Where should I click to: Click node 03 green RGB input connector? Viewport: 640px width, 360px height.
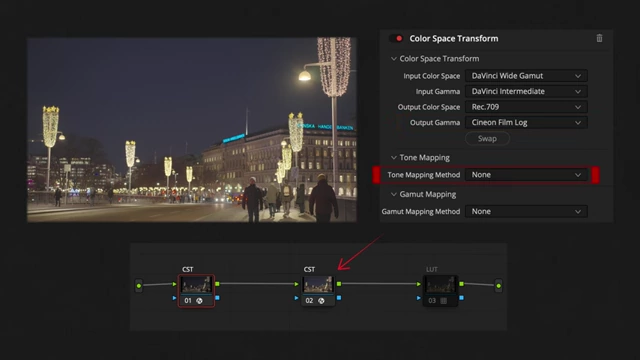point(418,284)
